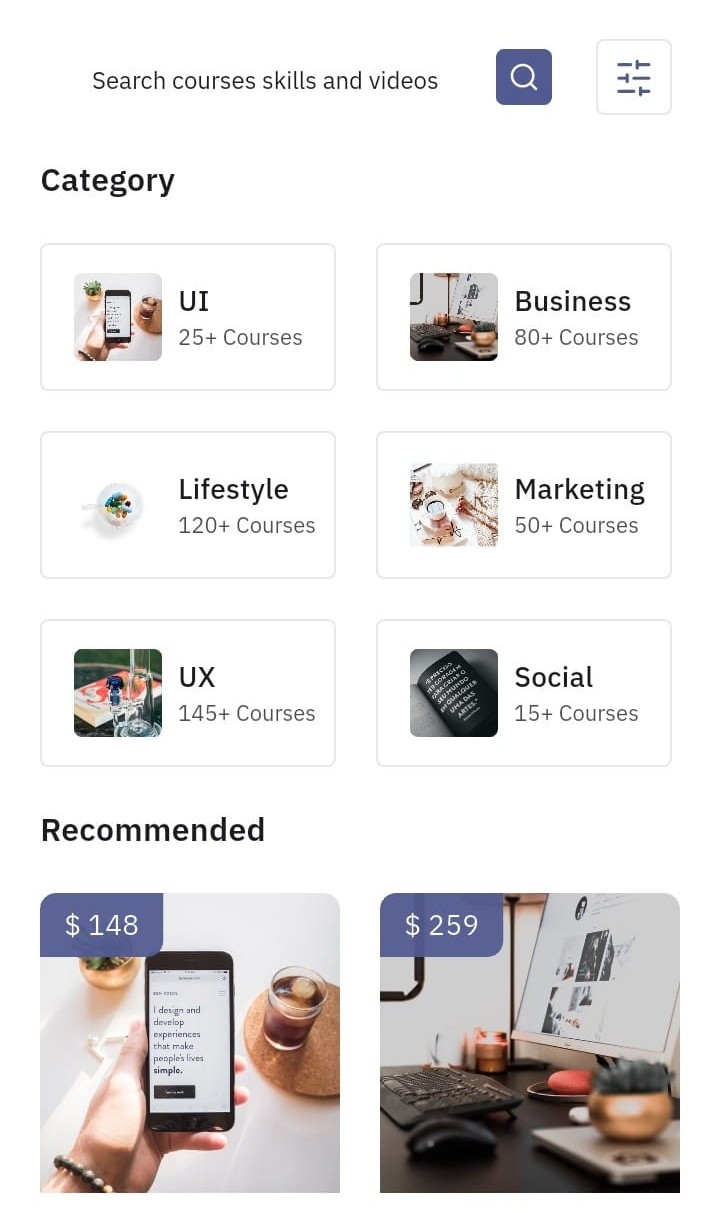720x1213 pixels.
Task: Click the search courses input field
Action: [x=265, y=81]
